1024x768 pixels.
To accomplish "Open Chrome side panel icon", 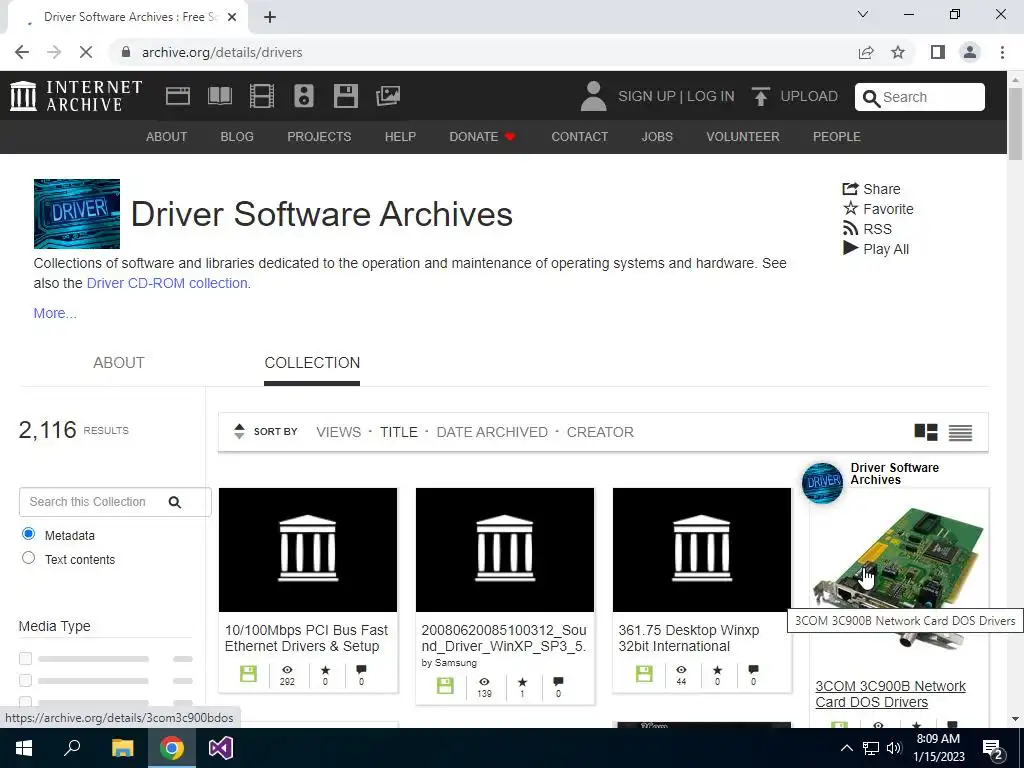I will point(938,52).
